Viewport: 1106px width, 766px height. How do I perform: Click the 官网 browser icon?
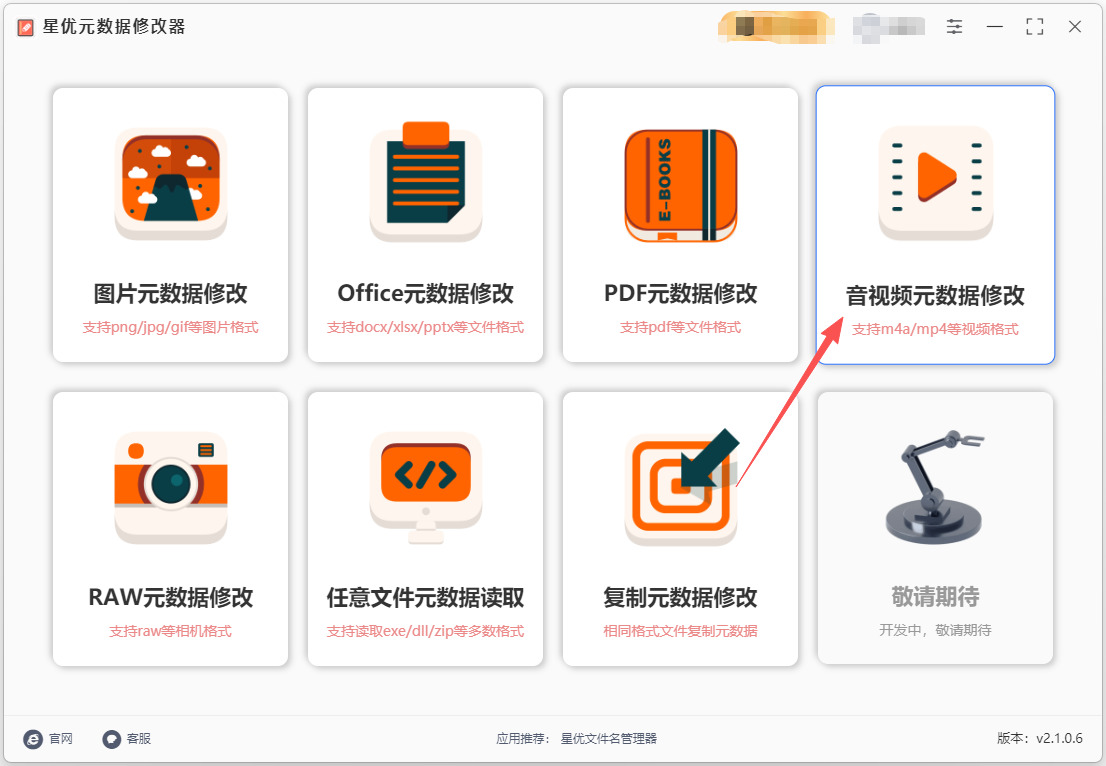pyautogui.click(x=32, y=739)
